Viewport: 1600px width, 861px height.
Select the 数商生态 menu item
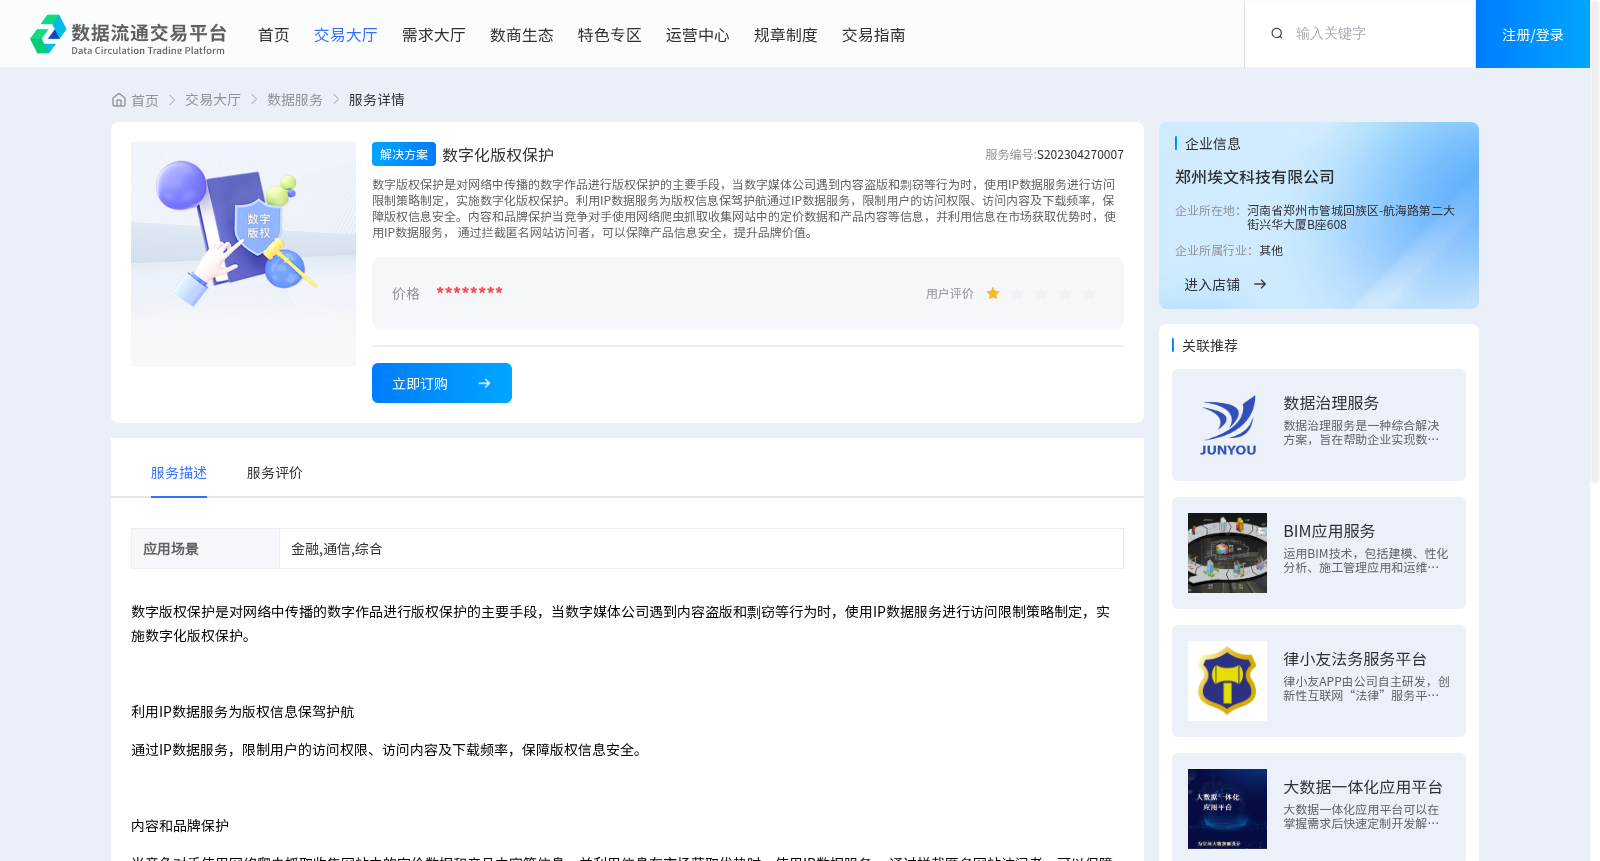tap(521, 35)
